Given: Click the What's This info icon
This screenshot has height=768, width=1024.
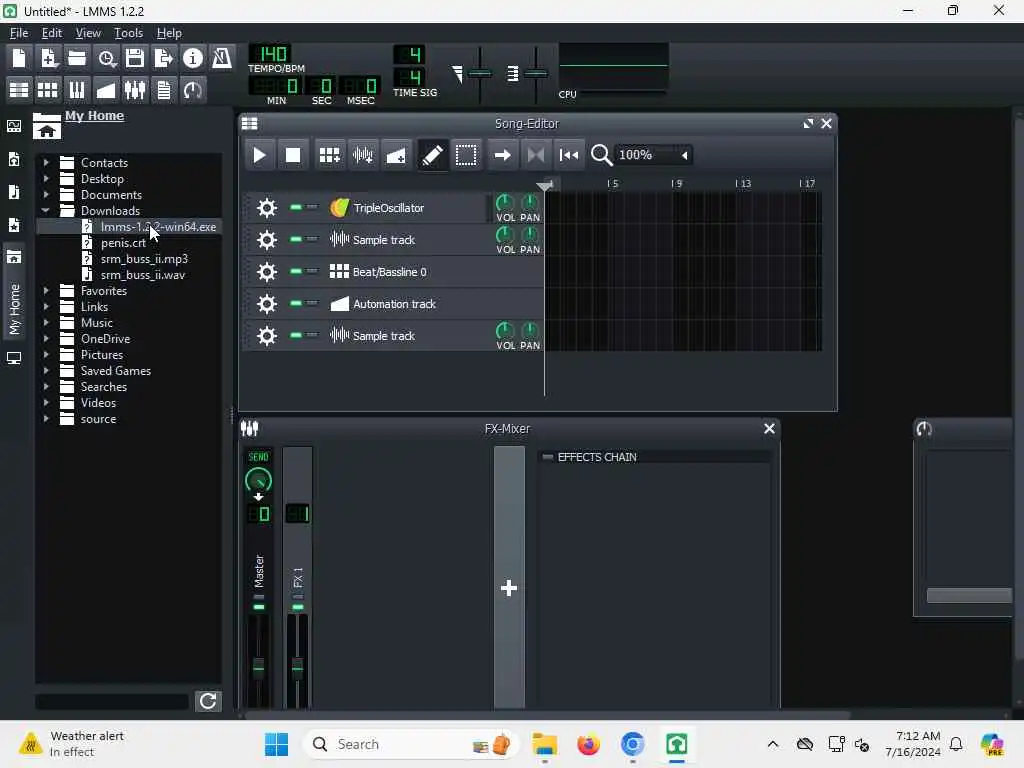Looking at the screenshot, I should [x=193, y=58].
